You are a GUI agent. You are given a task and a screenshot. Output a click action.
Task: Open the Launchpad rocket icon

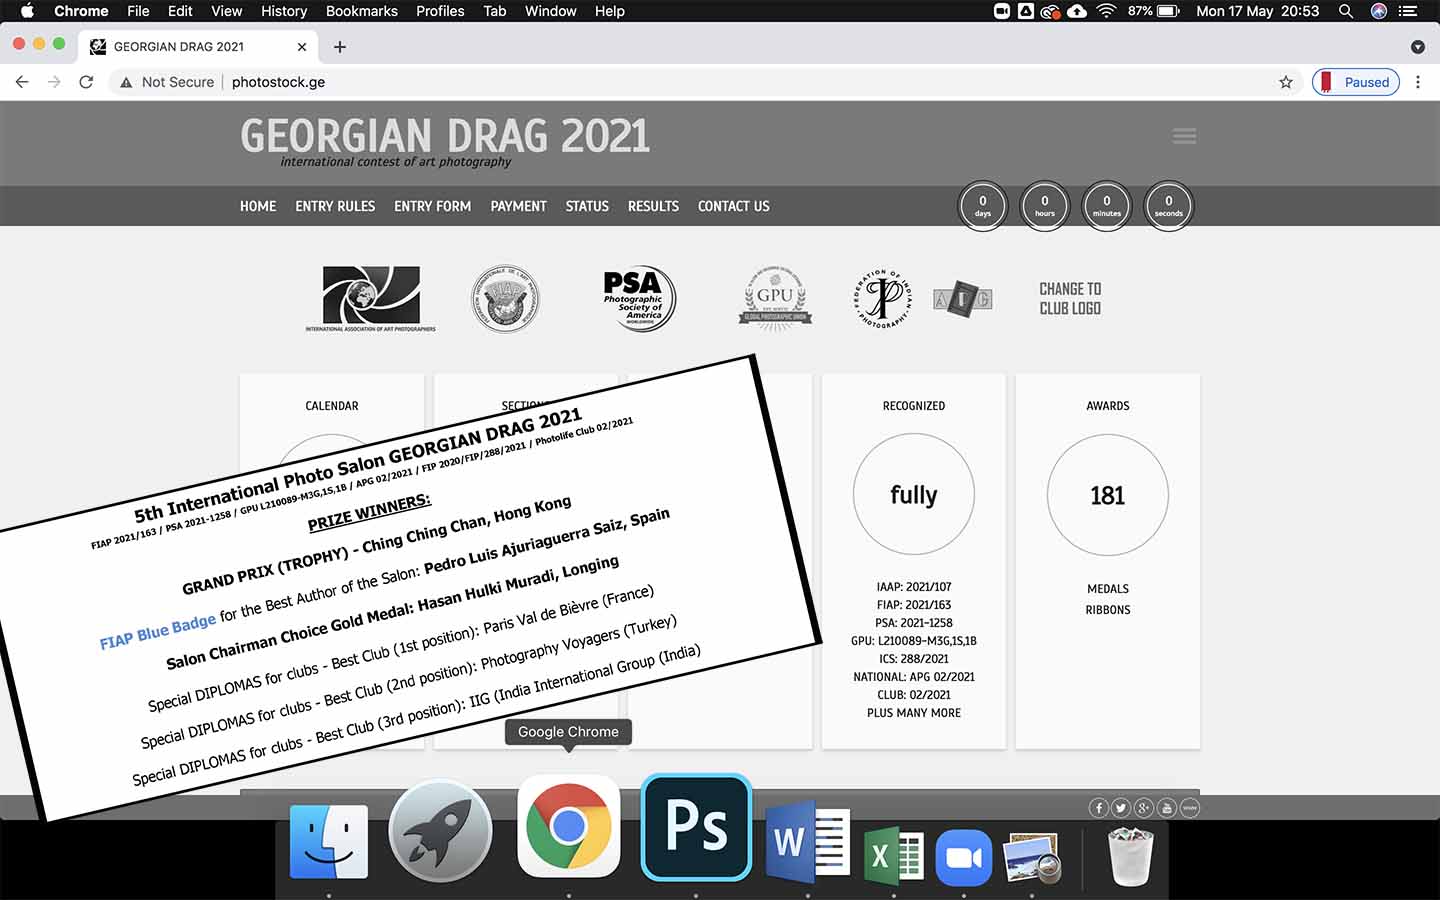tap(440, 831)
